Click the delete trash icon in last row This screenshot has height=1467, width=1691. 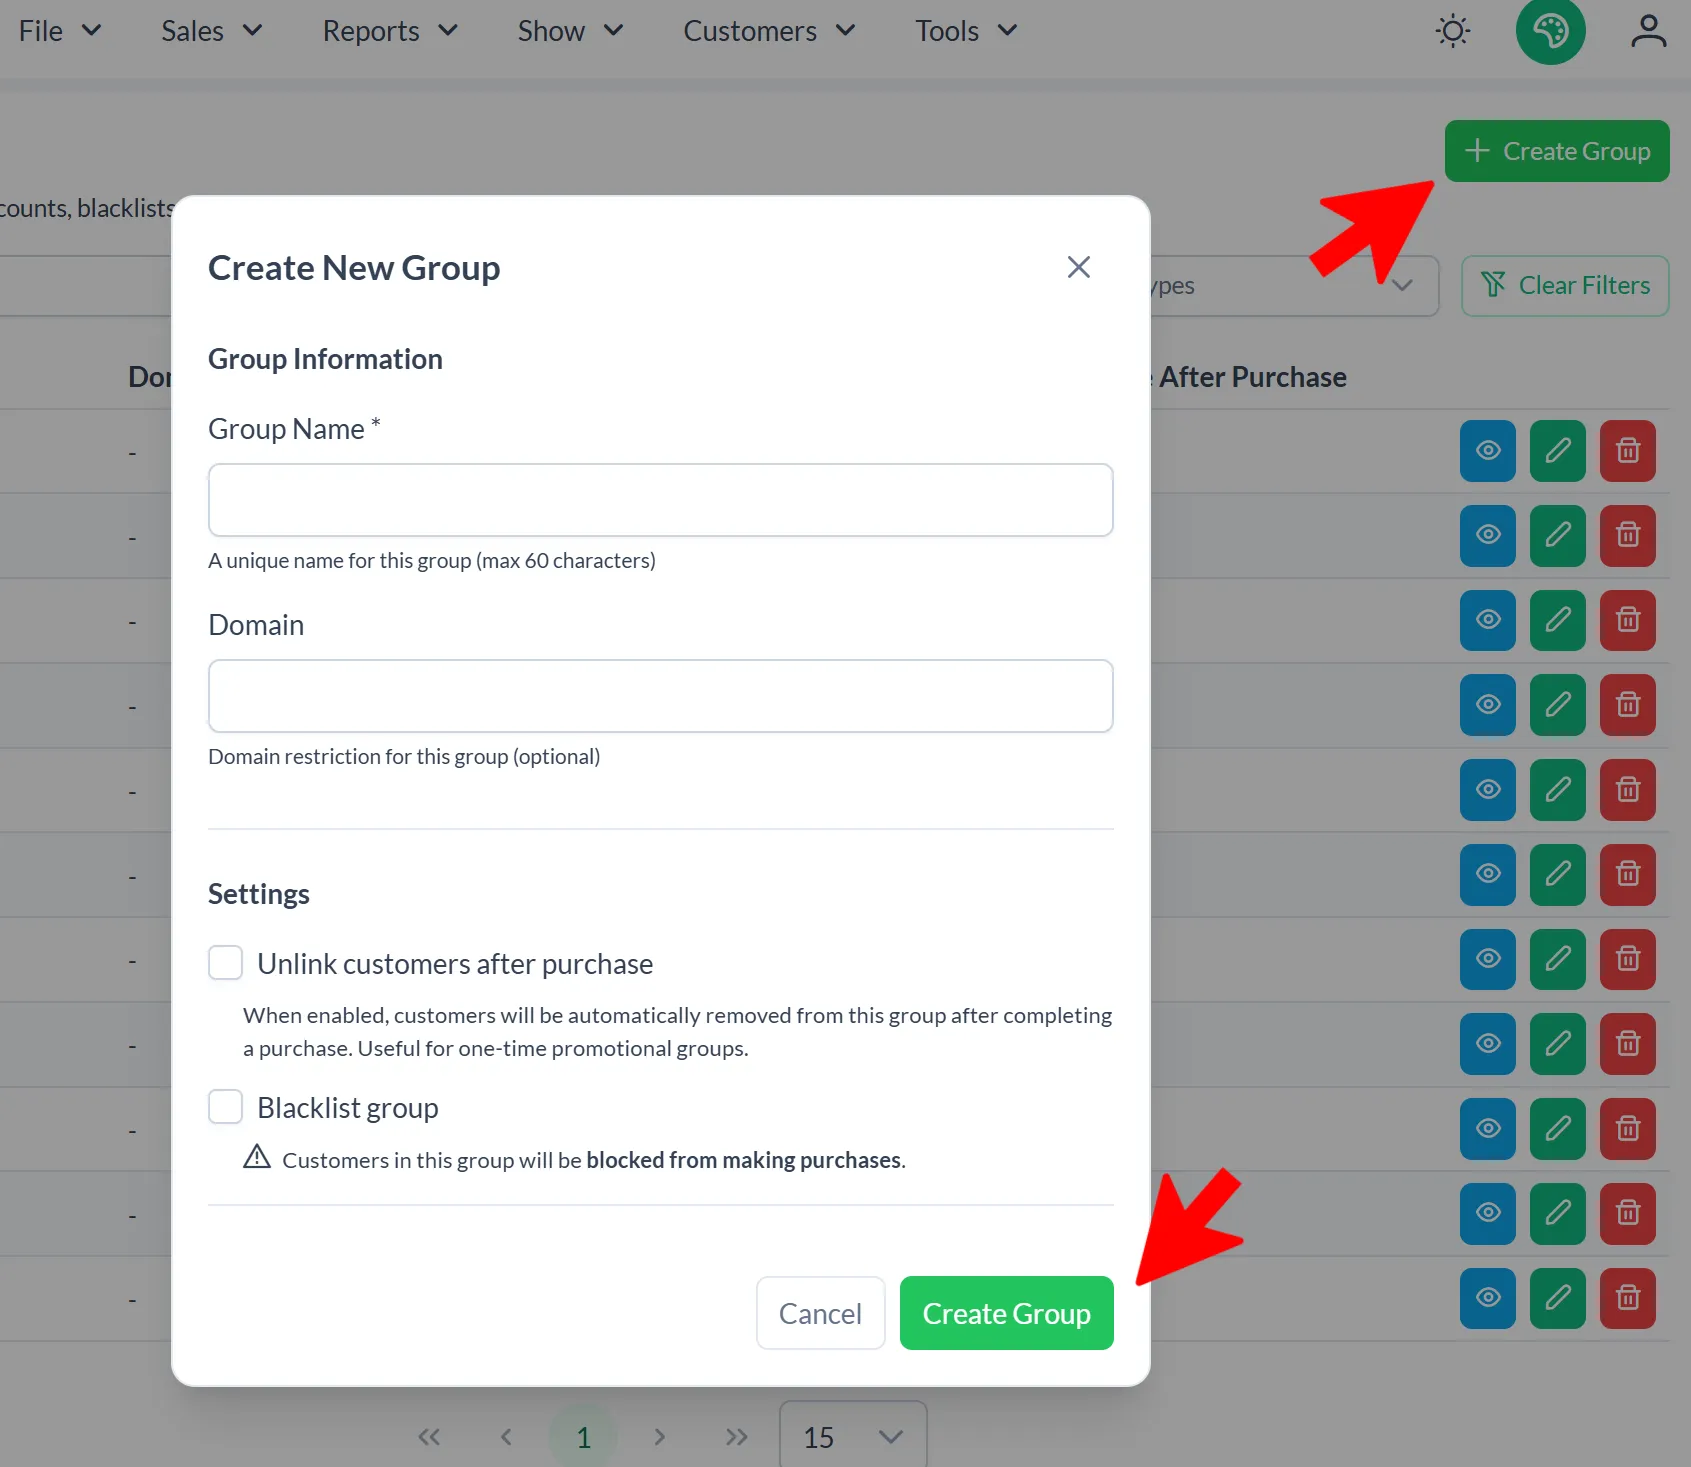(1628, 1298)
